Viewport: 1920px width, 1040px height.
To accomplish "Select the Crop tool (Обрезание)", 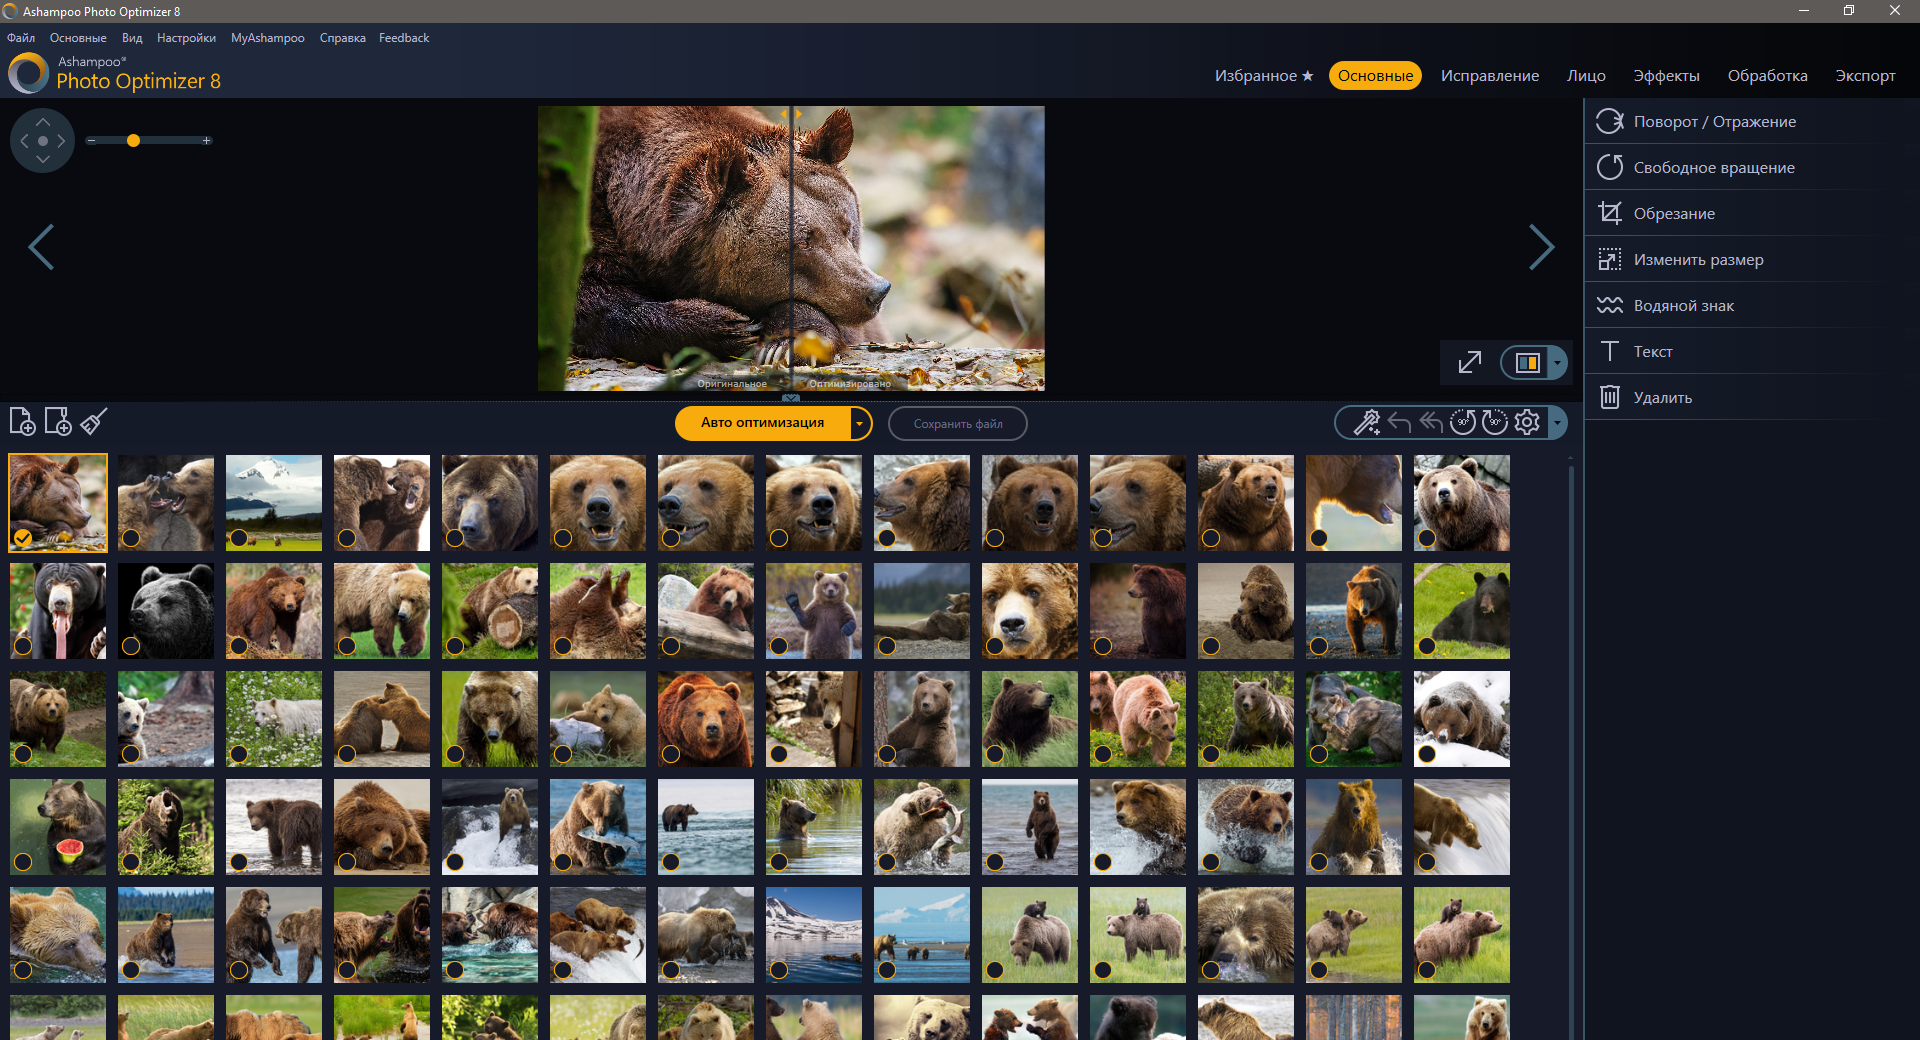I will coord(1674,214).
